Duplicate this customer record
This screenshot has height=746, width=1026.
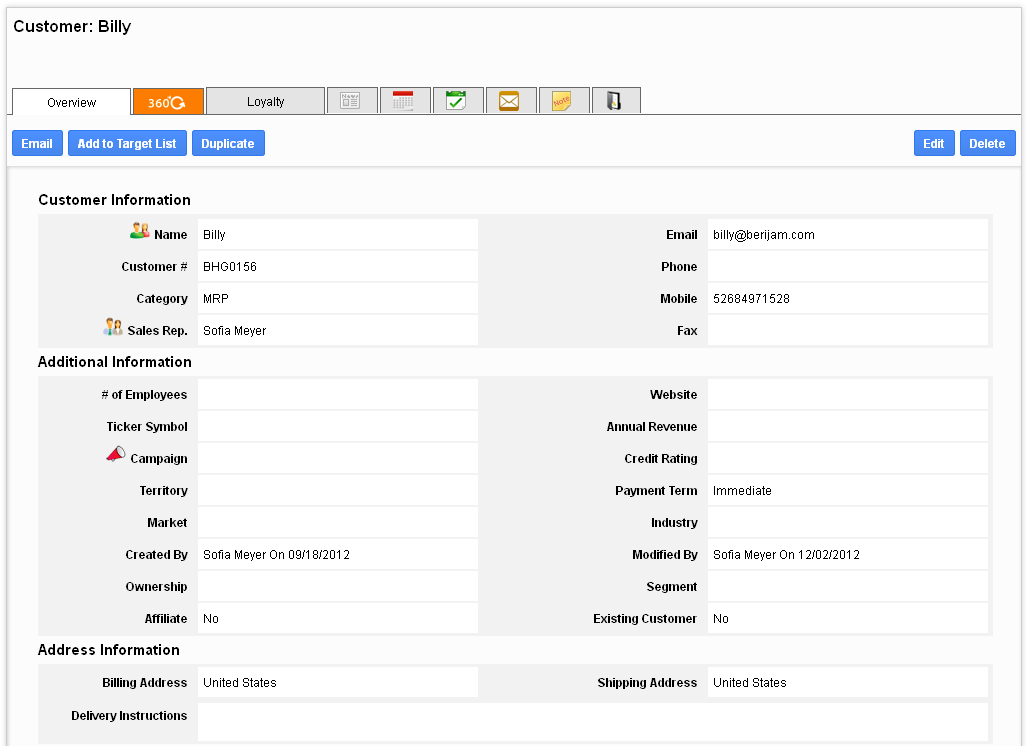pyautogui.click(x=228, y=144)
